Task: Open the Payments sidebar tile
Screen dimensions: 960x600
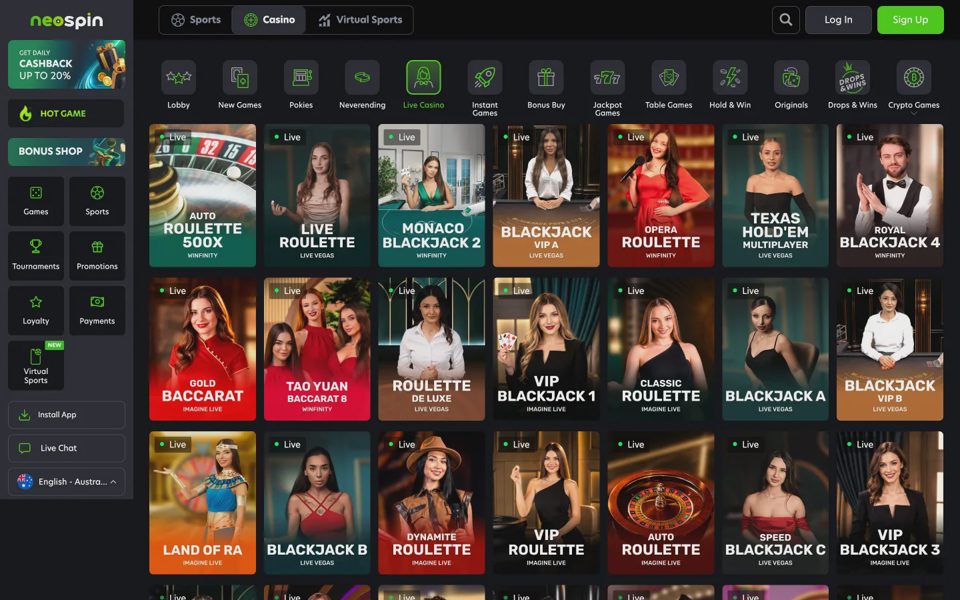Action: [x=97, y=310]
